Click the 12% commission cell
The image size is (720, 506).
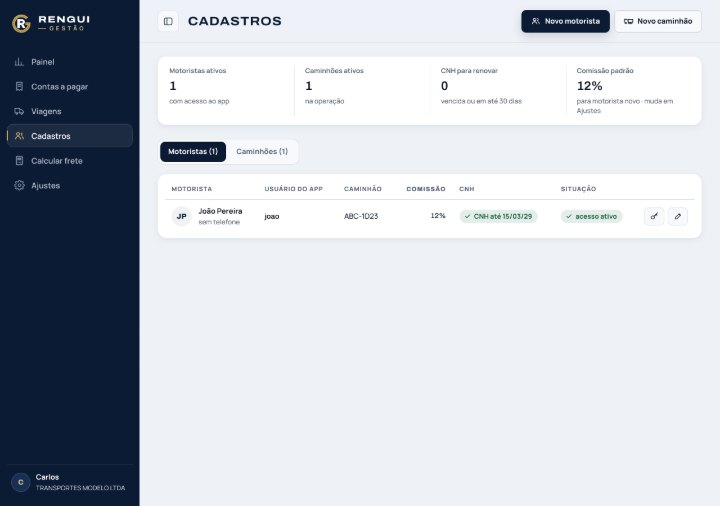tap(438, 216)
